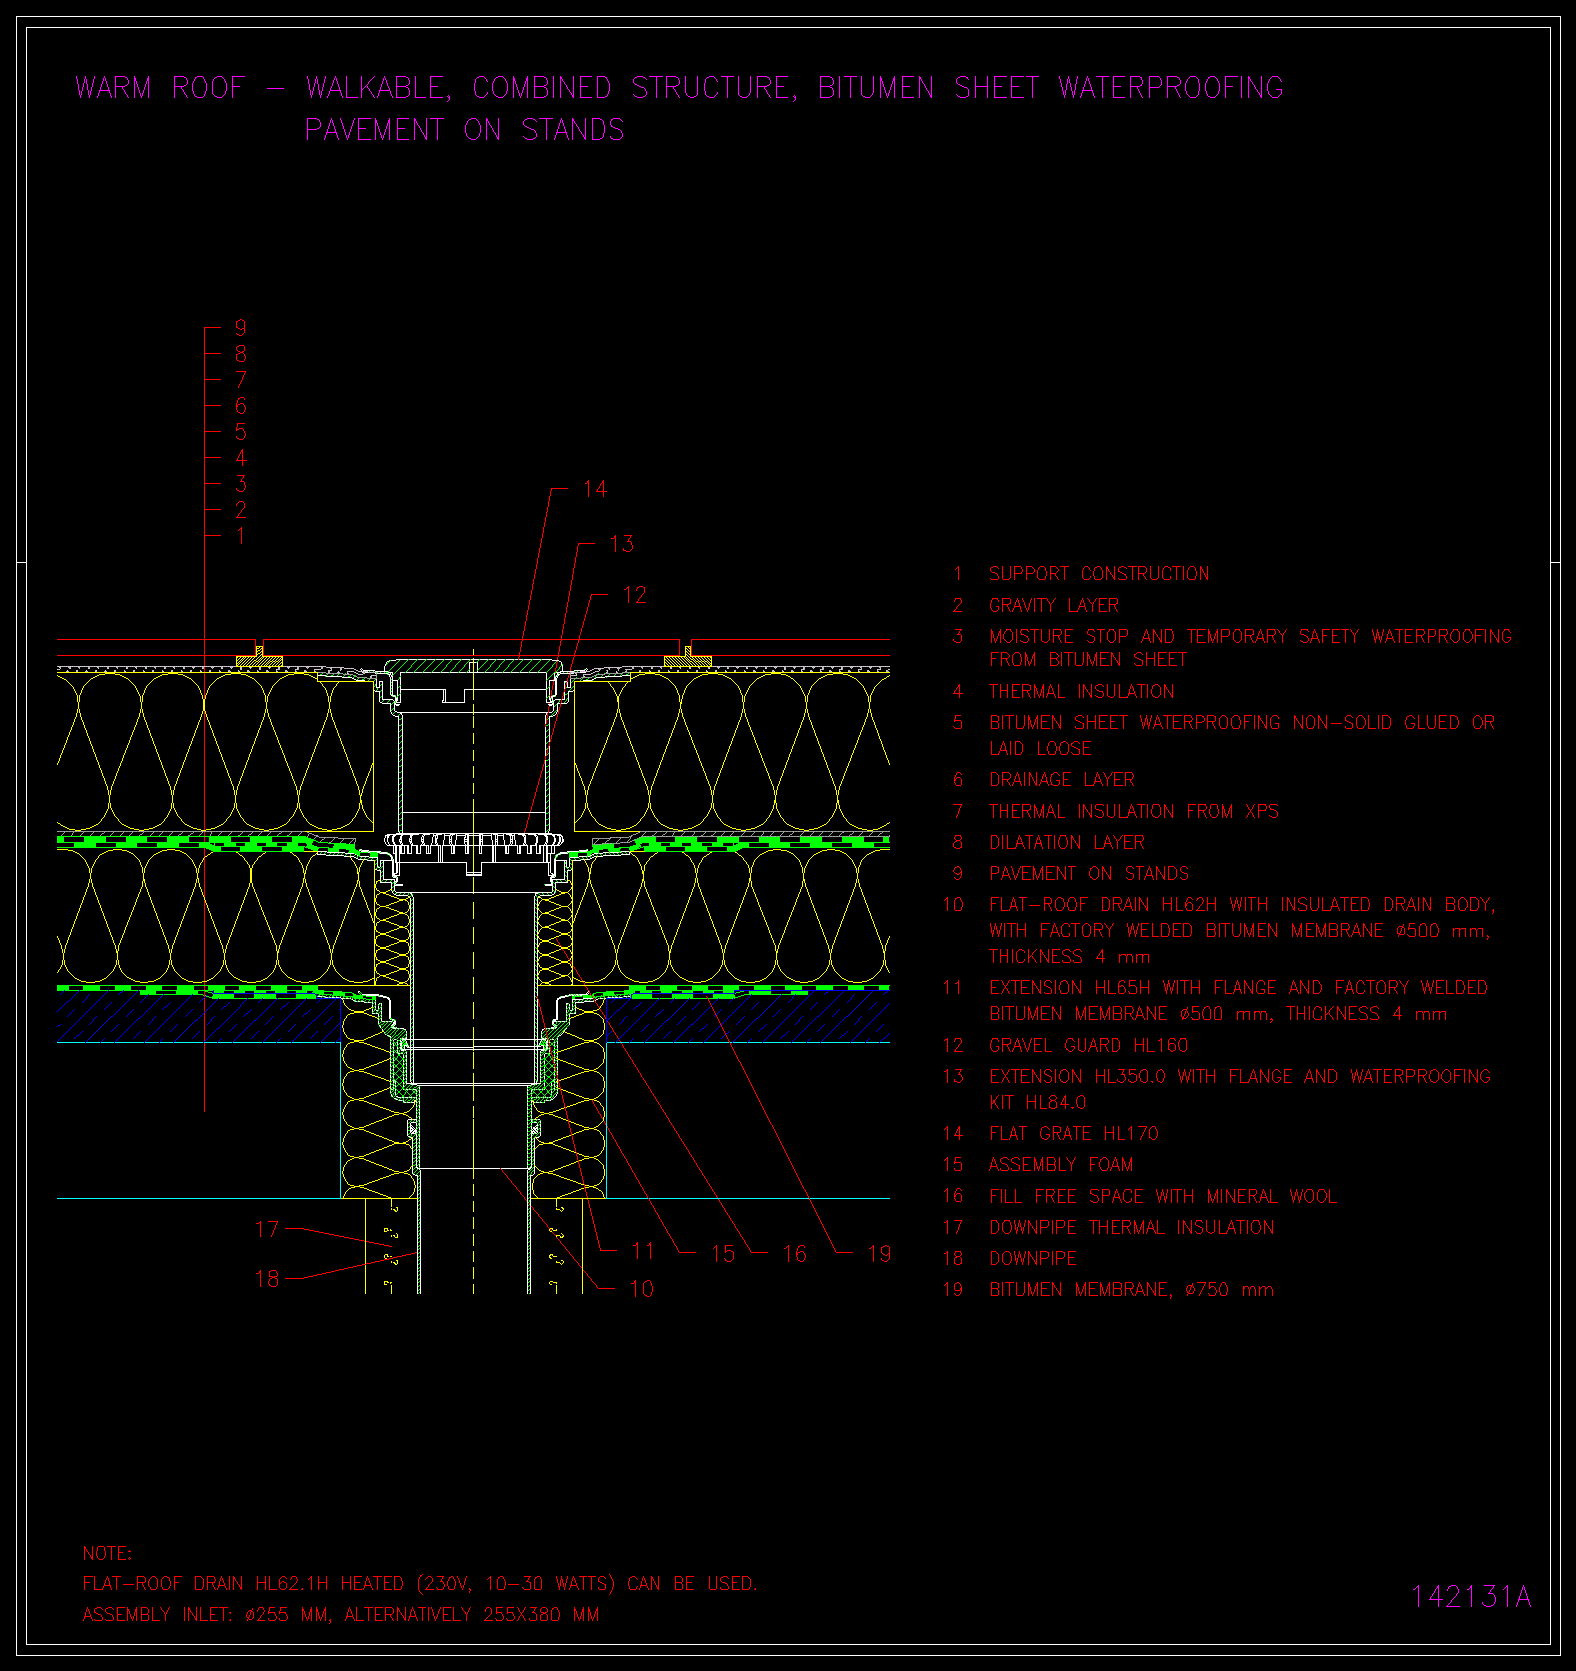The image size is (1576, 1671).
Task: Select layer callout number 4 on vertical leader
Action: [x=240, y=458]
